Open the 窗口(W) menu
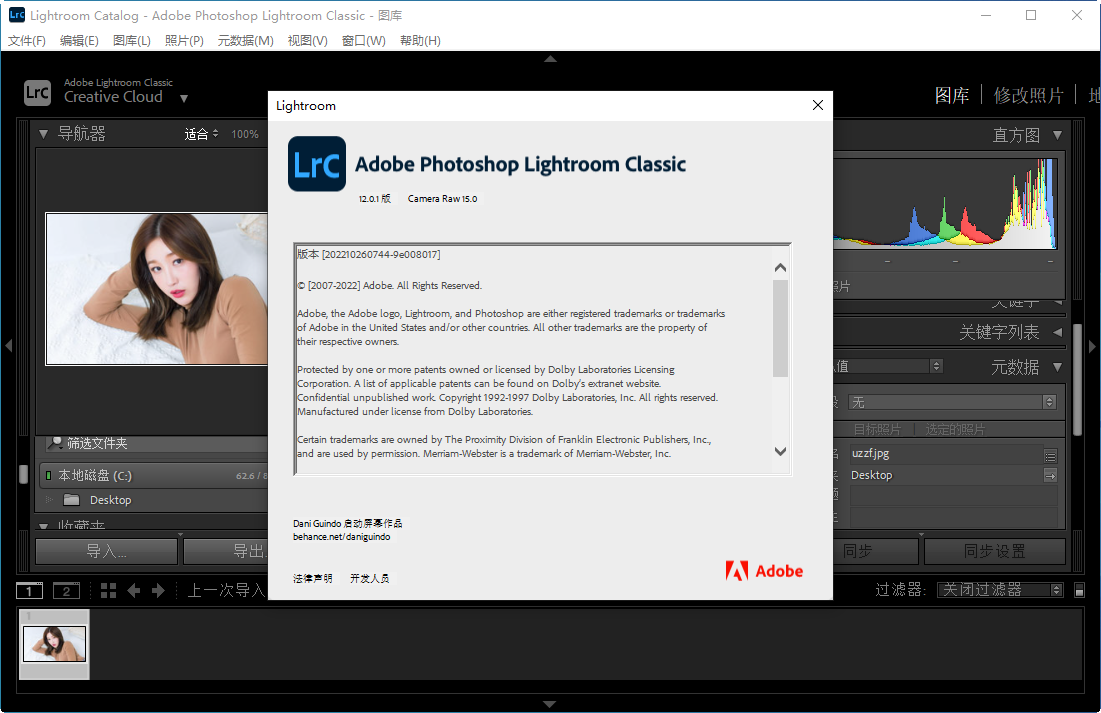Screen dimensions: 1101x713 (x=364, y=41)
